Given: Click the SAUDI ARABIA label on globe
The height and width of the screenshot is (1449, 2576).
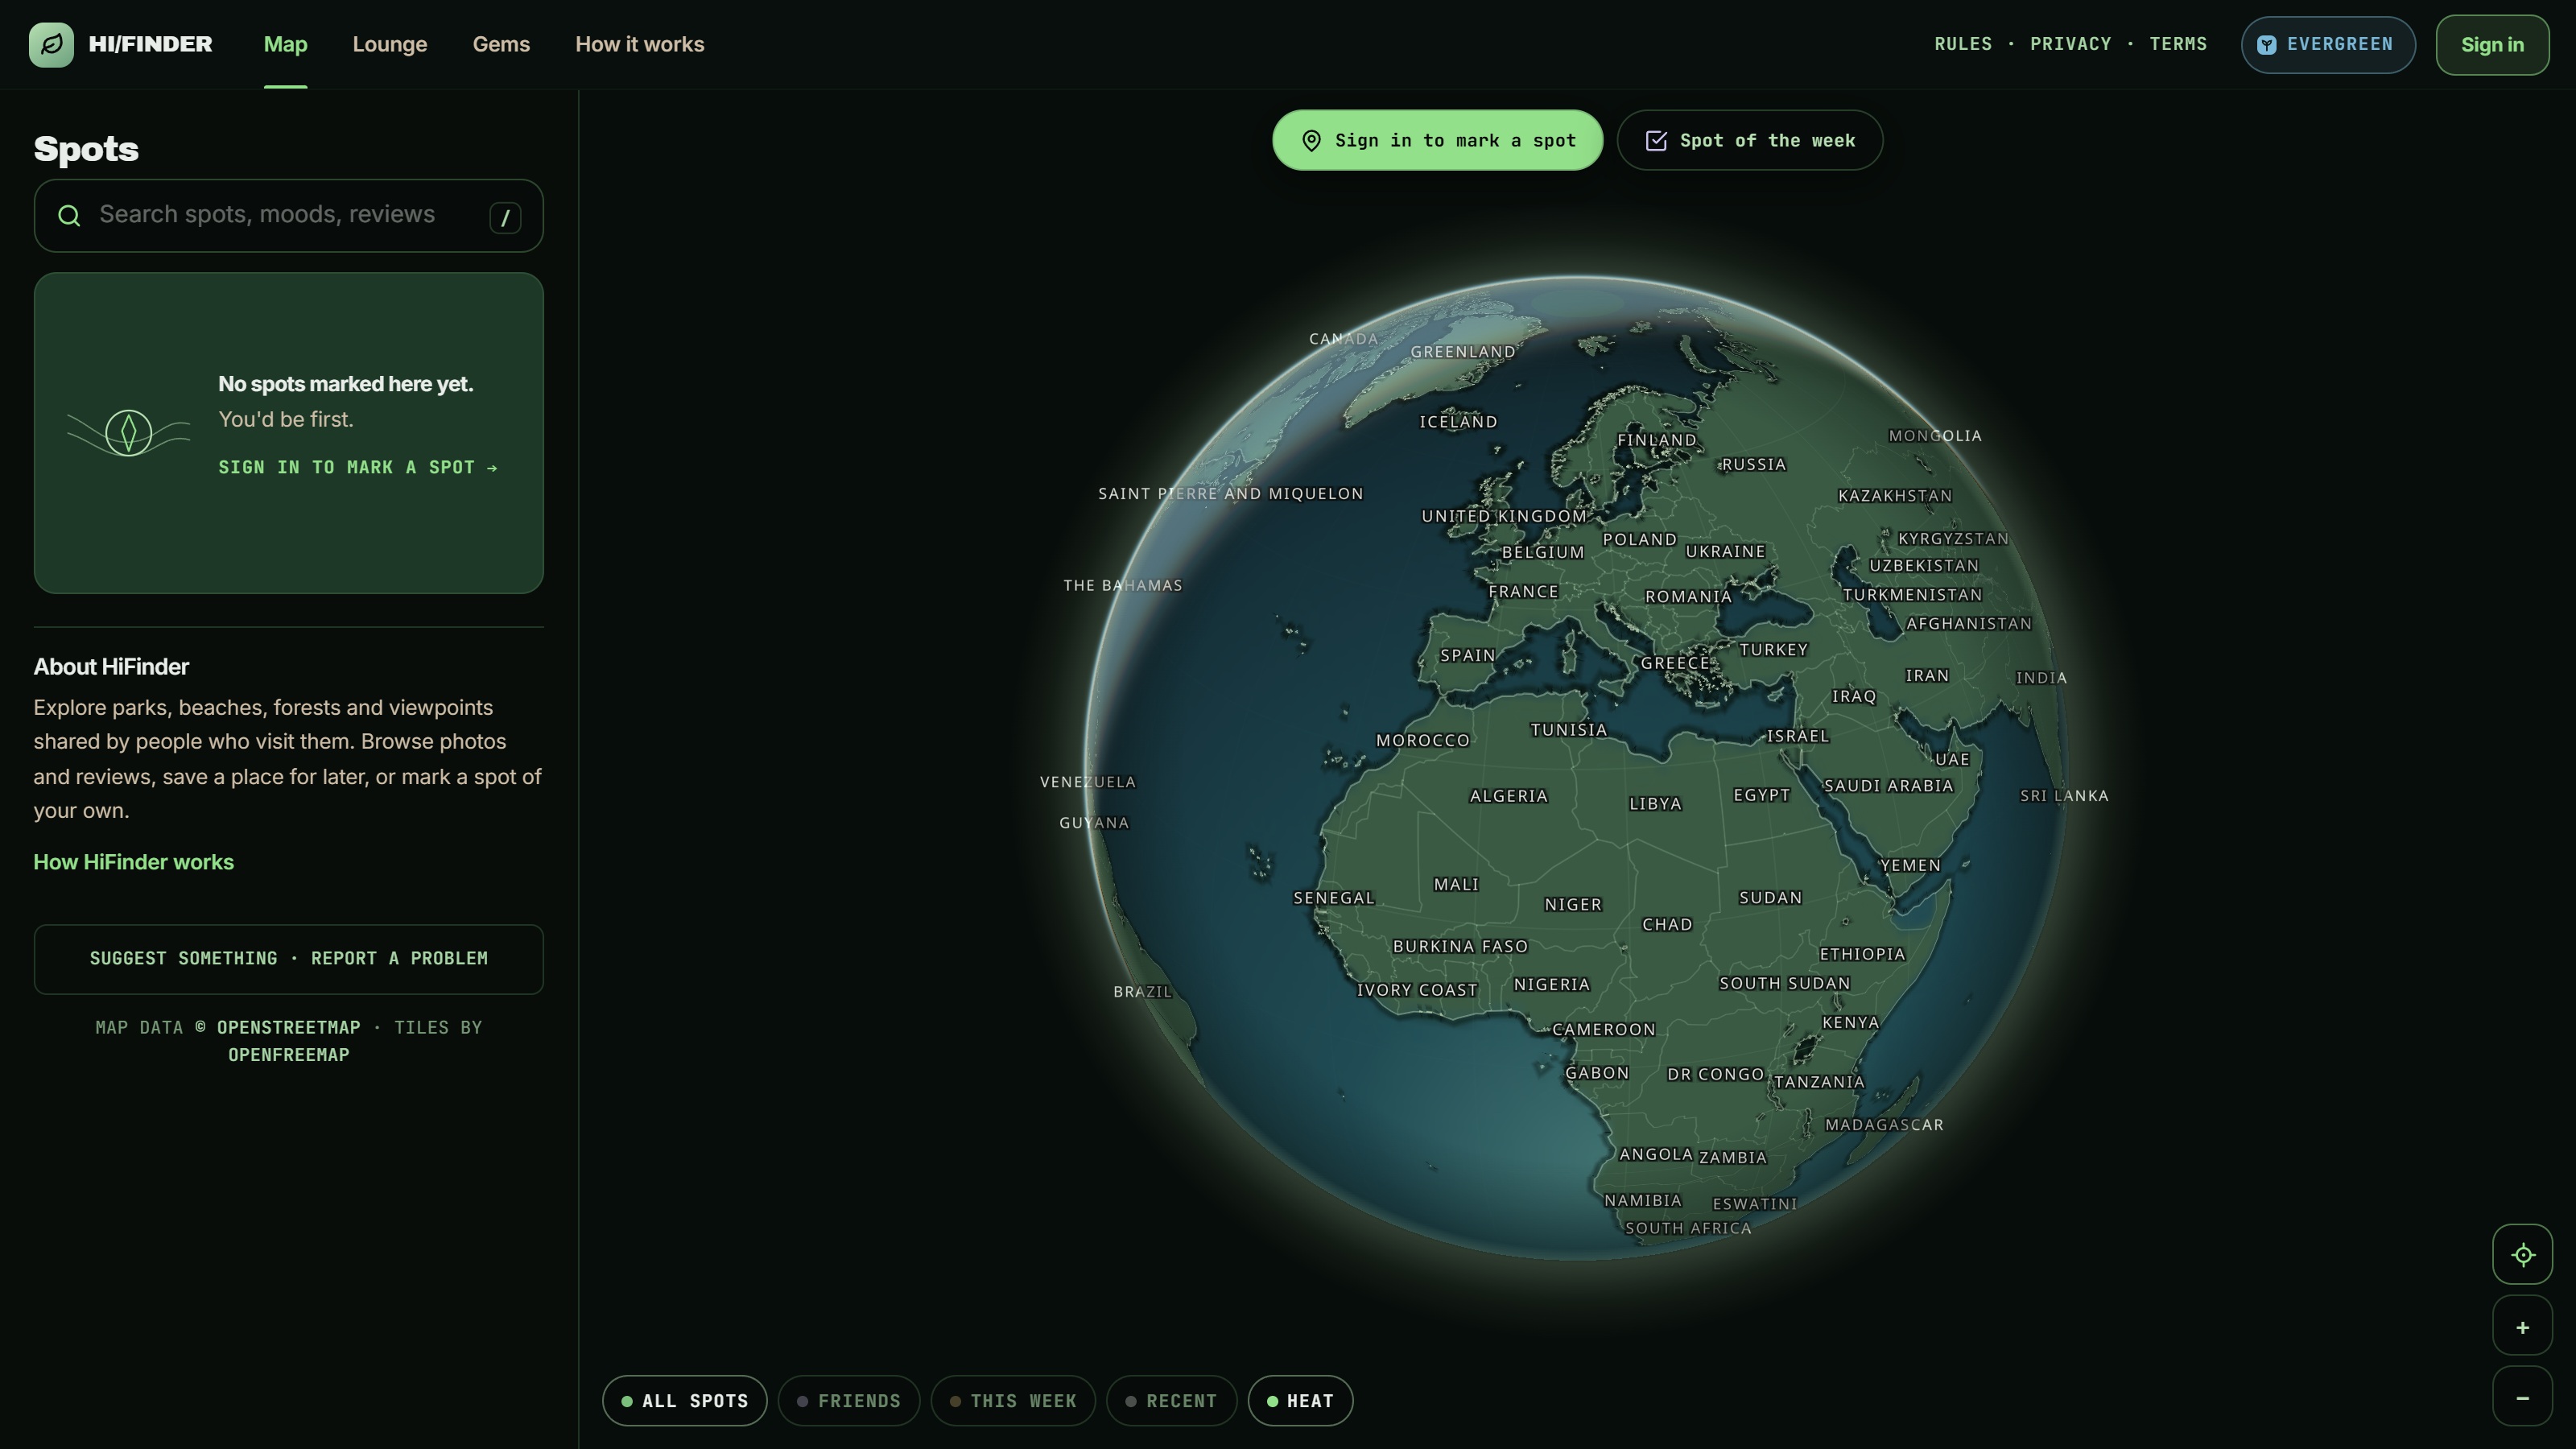Looking at the screenshot, I should [1888, 786].
